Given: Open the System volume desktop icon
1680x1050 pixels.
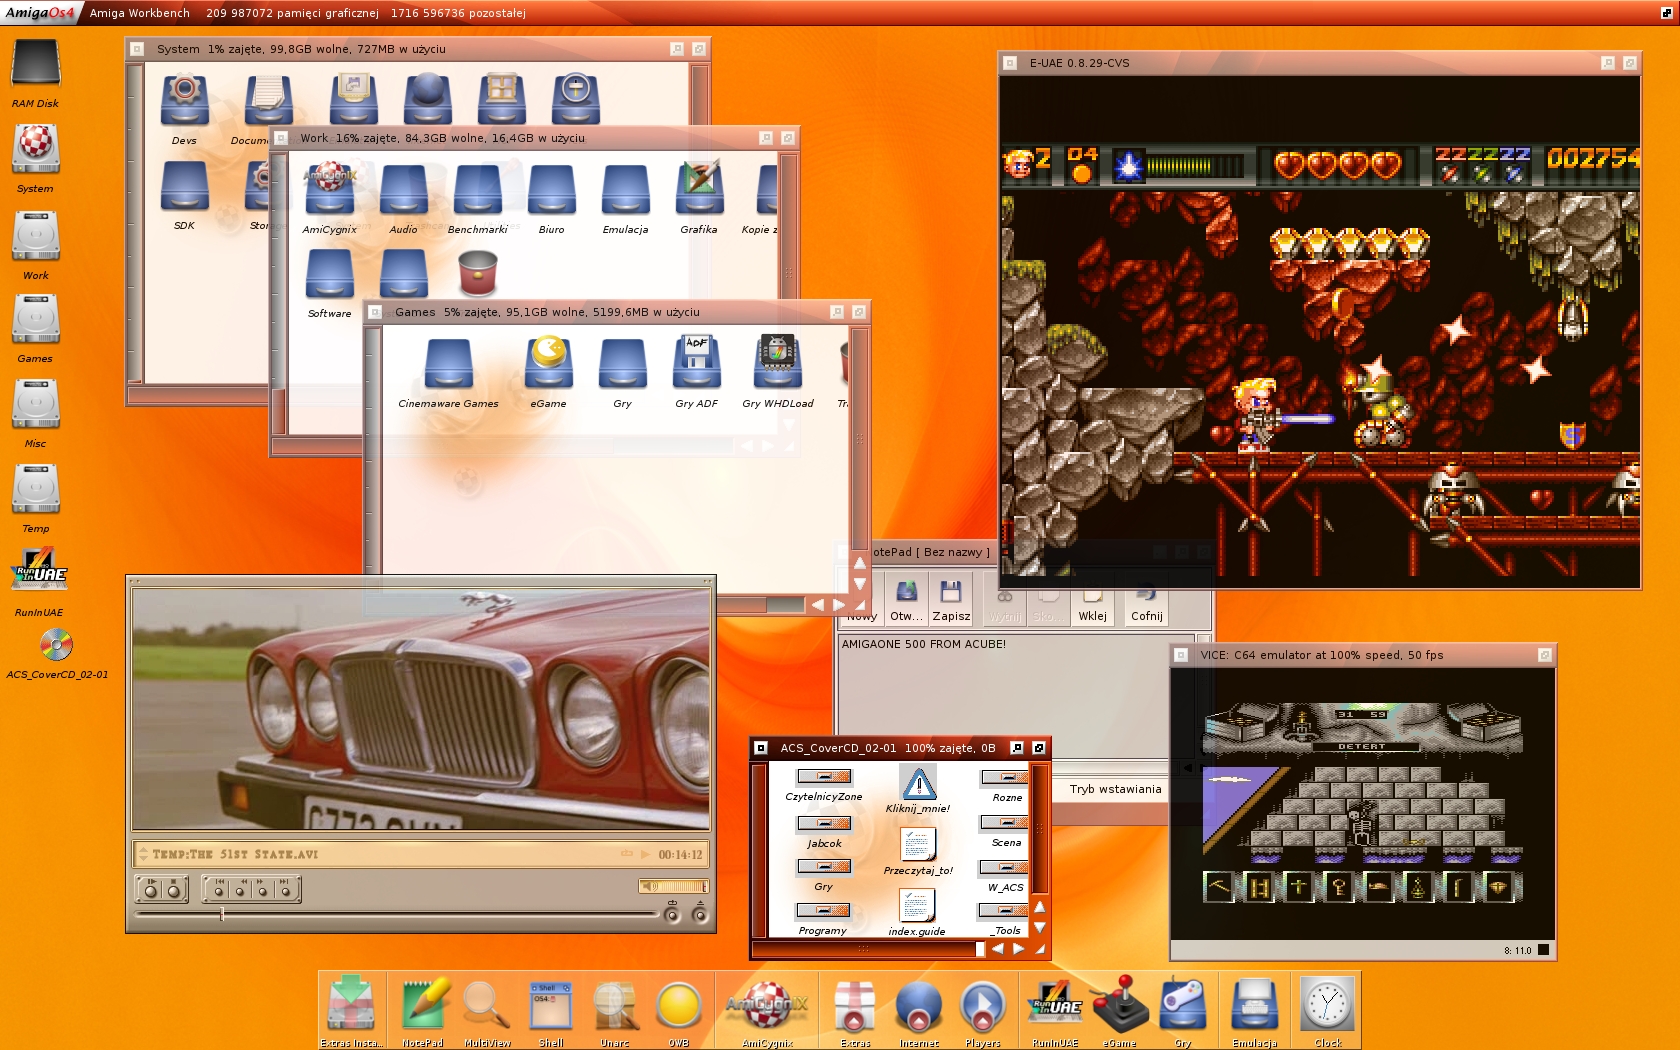Looking at the screenshot, I should coord(36,149).
